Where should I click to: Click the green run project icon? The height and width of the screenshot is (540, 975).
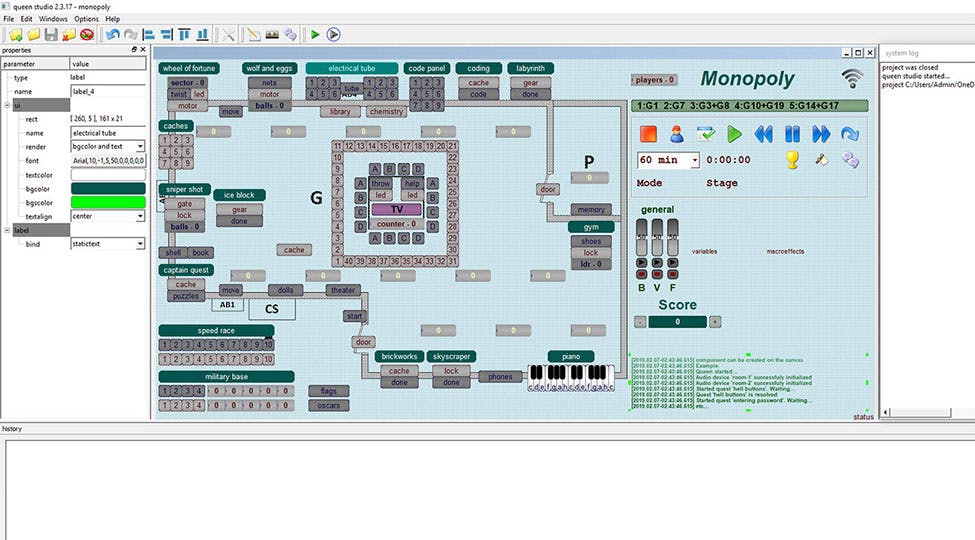[x=315, y=34]
